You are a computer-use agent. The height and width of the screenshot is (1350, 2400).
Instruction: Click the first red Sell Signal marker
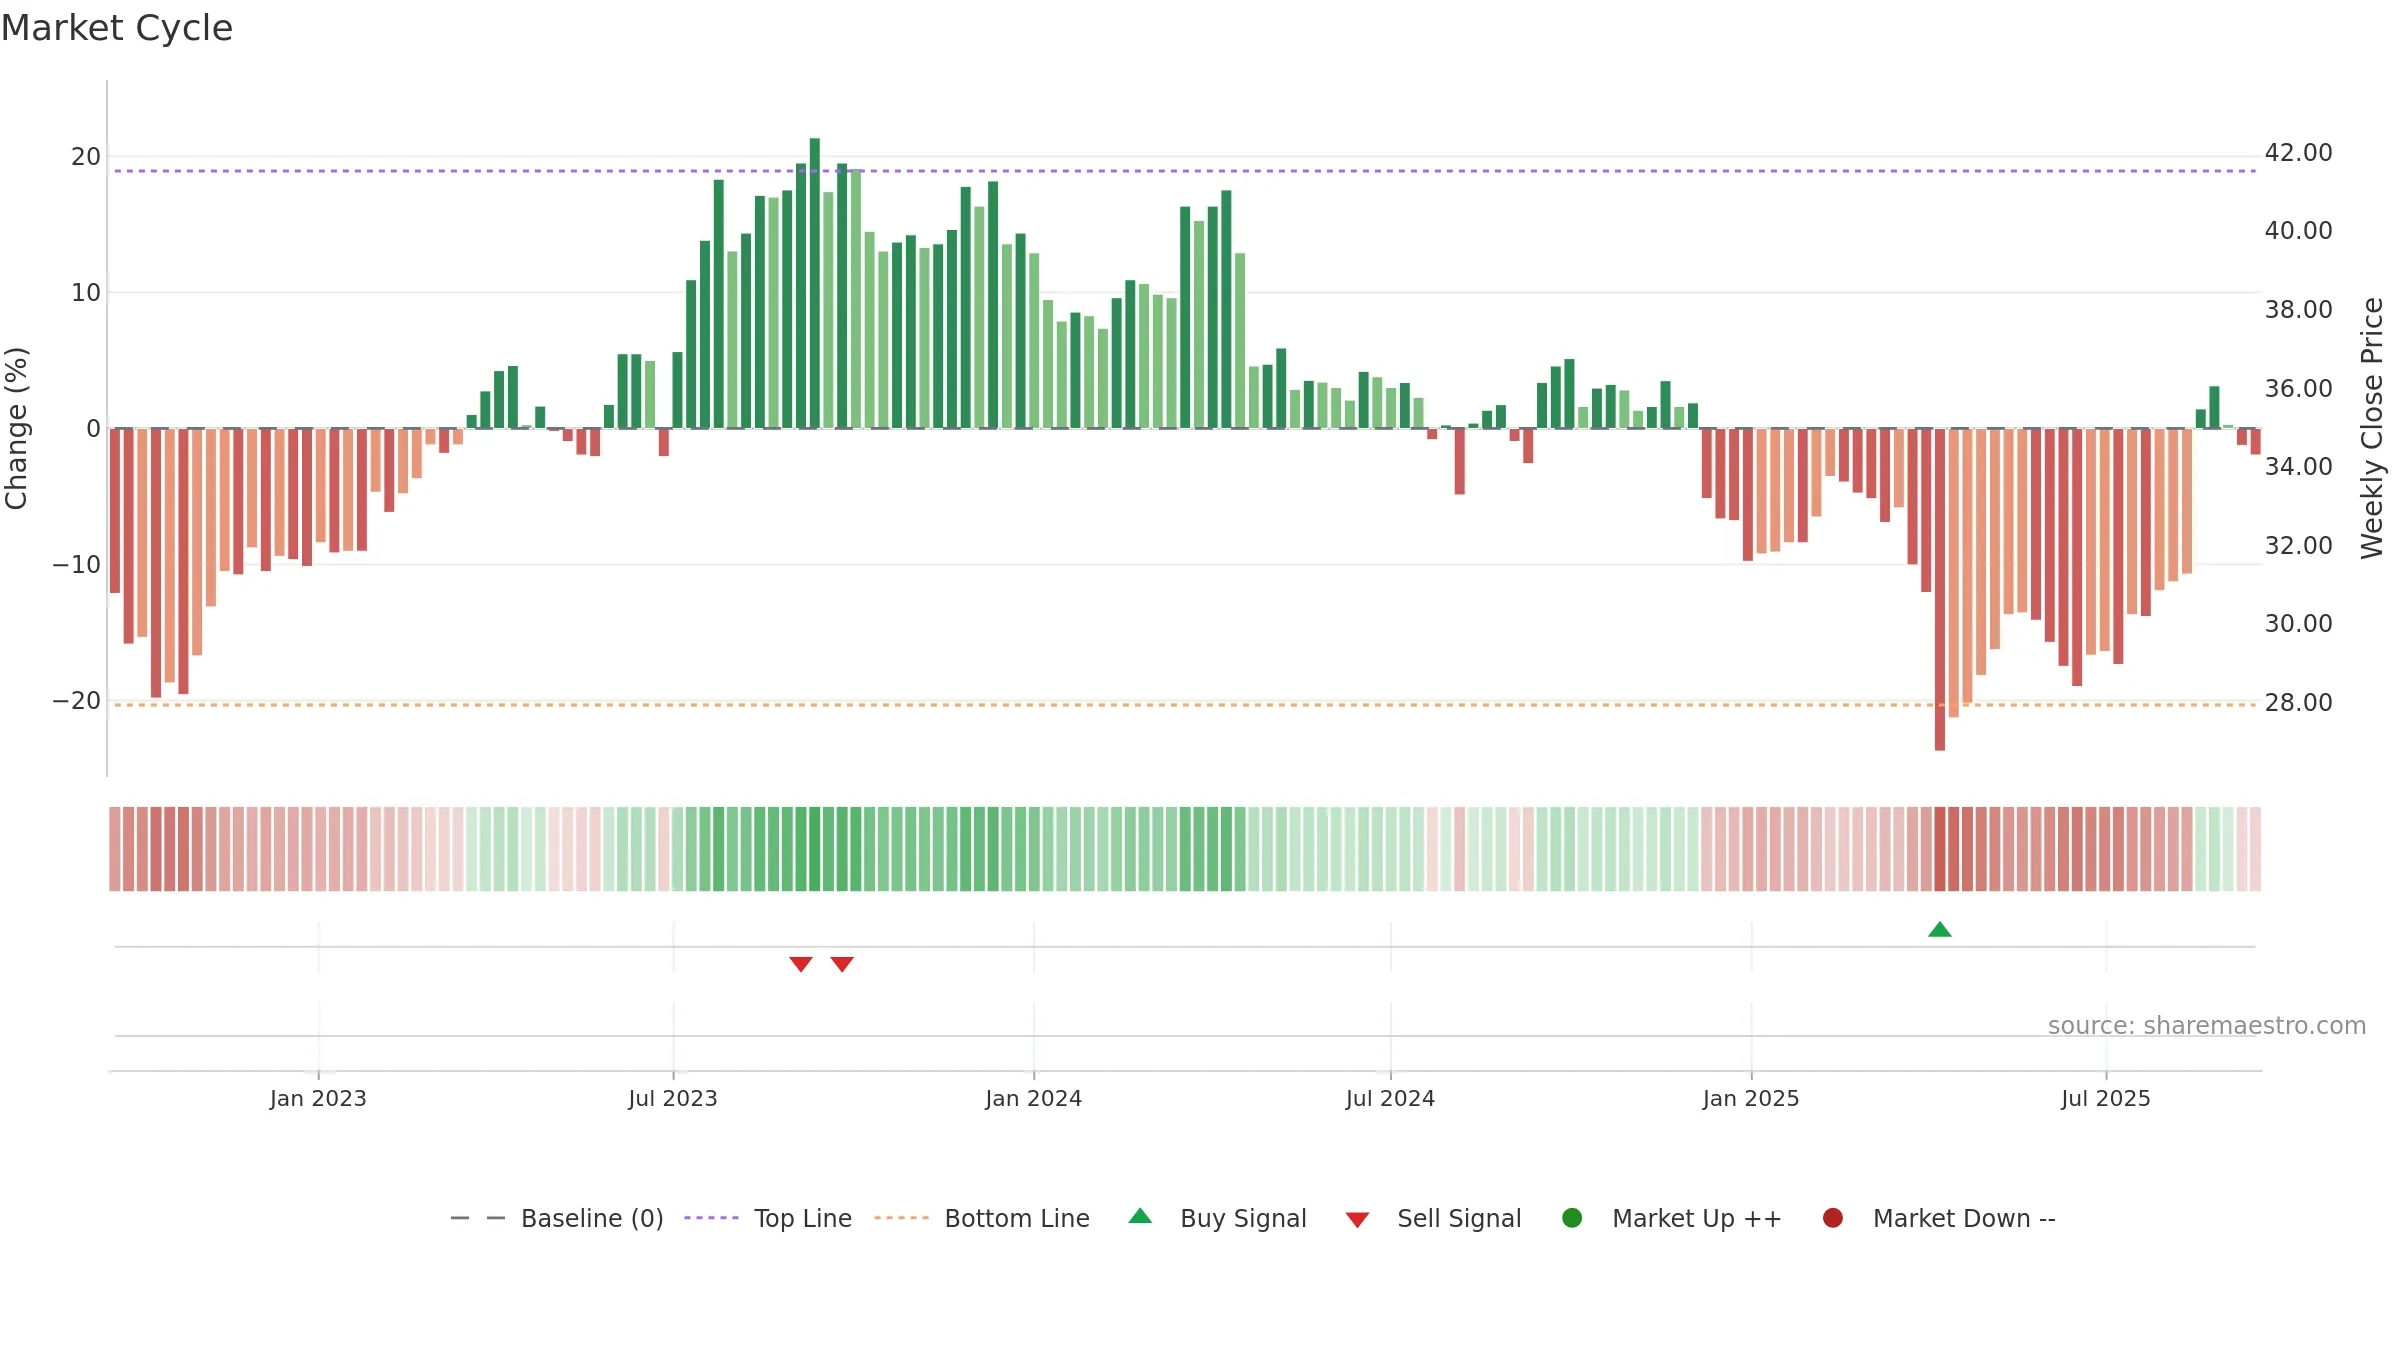[801, 964]
